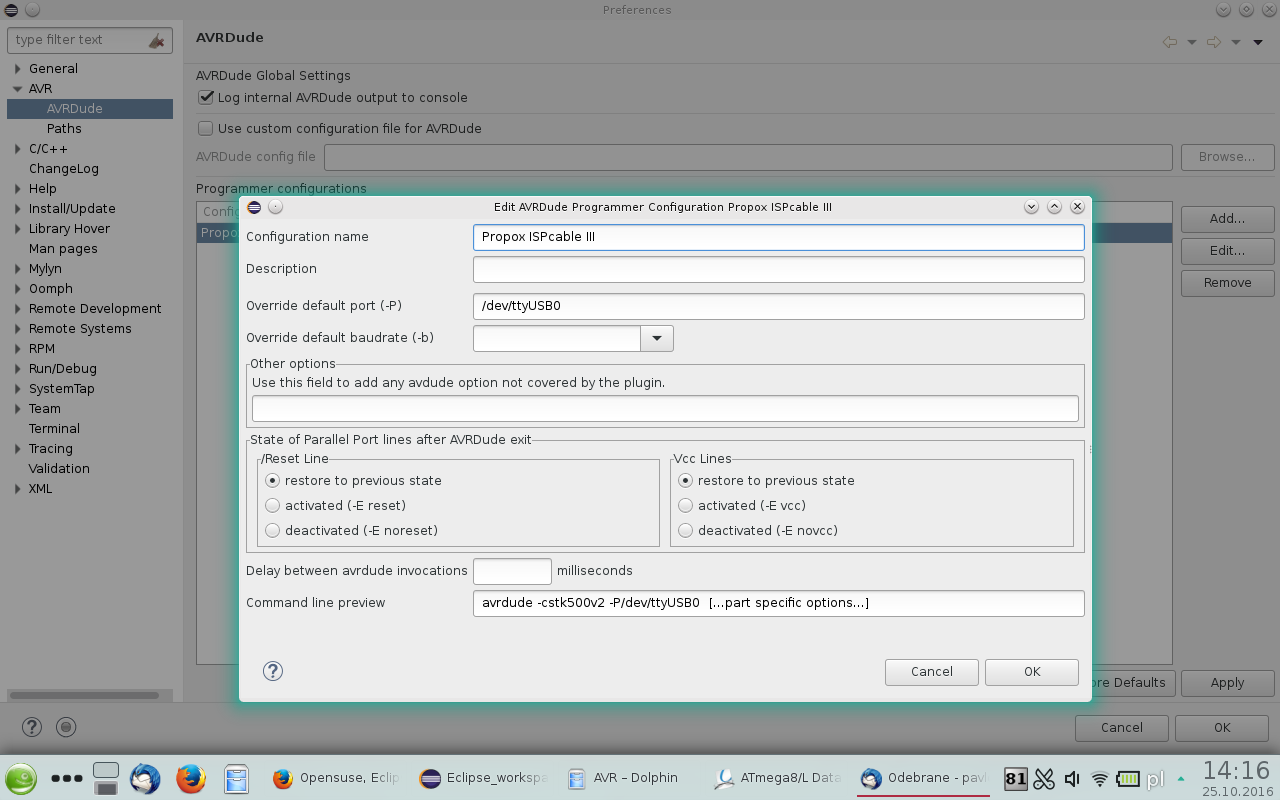Click the volume speaker tray icon

pyautogui.click(x=1072, y=779)
